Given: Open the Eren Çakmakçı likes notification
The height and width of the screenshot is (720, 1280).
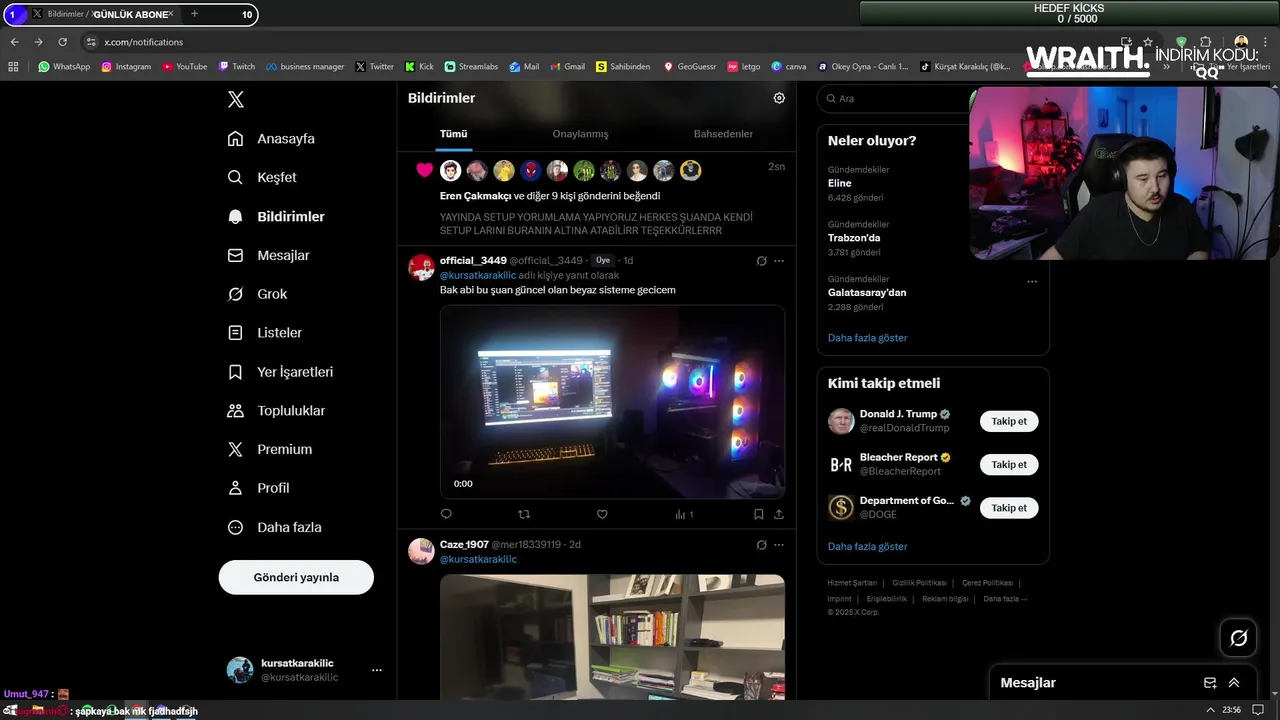Looking at the screenshot, I should click(597, 200).
